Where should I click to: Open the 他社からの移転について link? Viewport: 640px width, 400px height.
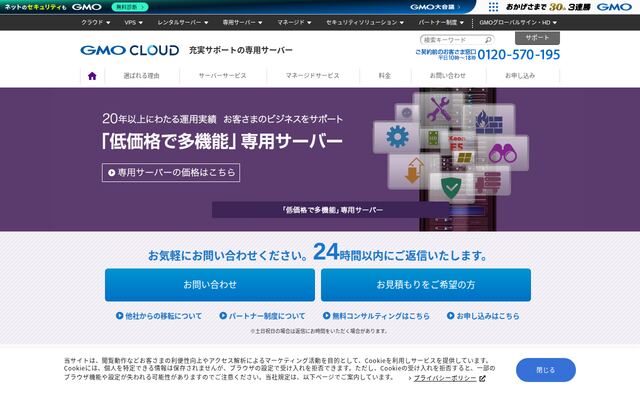[159, 316]
